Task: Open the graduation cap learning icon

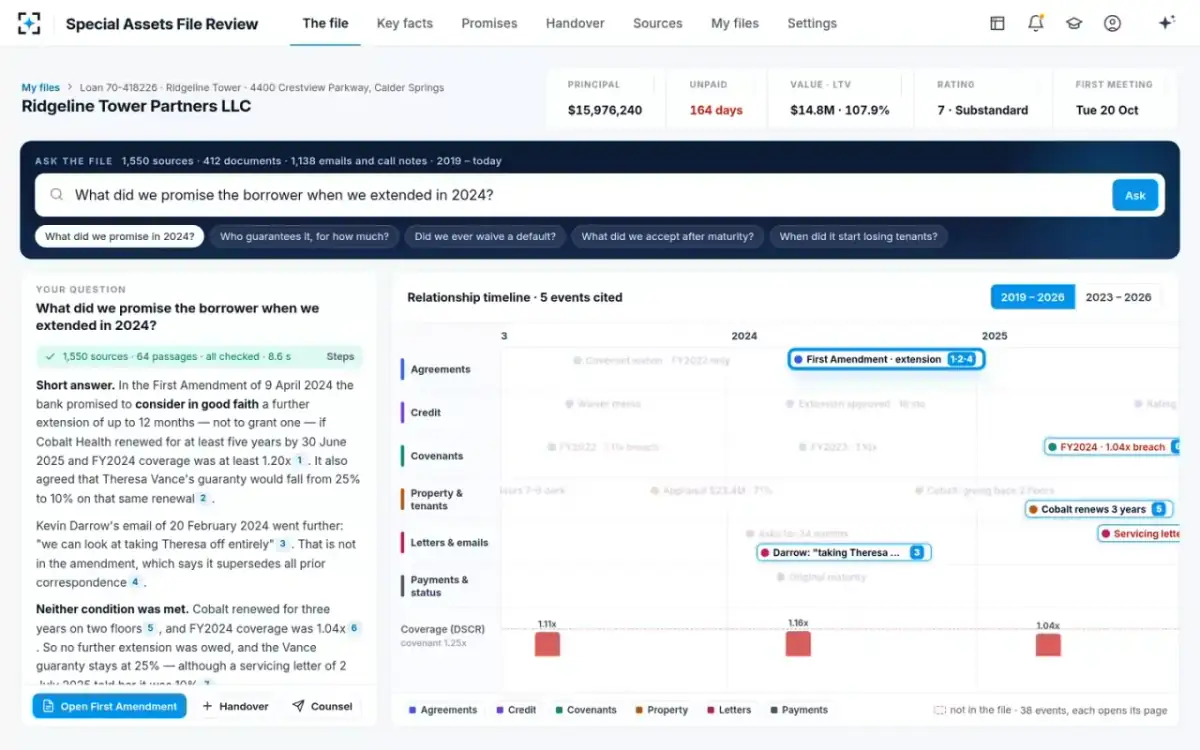Action: (1074, 23)
